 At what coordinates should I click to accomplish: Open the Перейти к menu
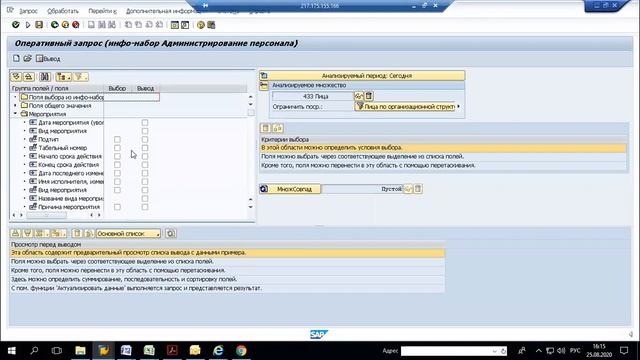coord(102,11)
